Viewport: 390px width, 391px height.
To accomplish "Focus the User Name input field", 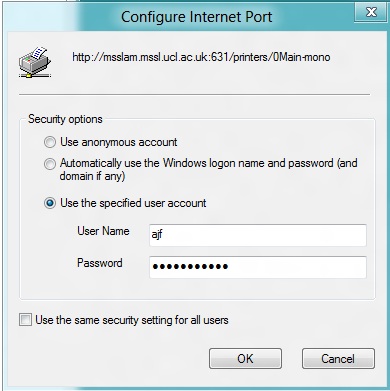I will (x=258, y=235).
